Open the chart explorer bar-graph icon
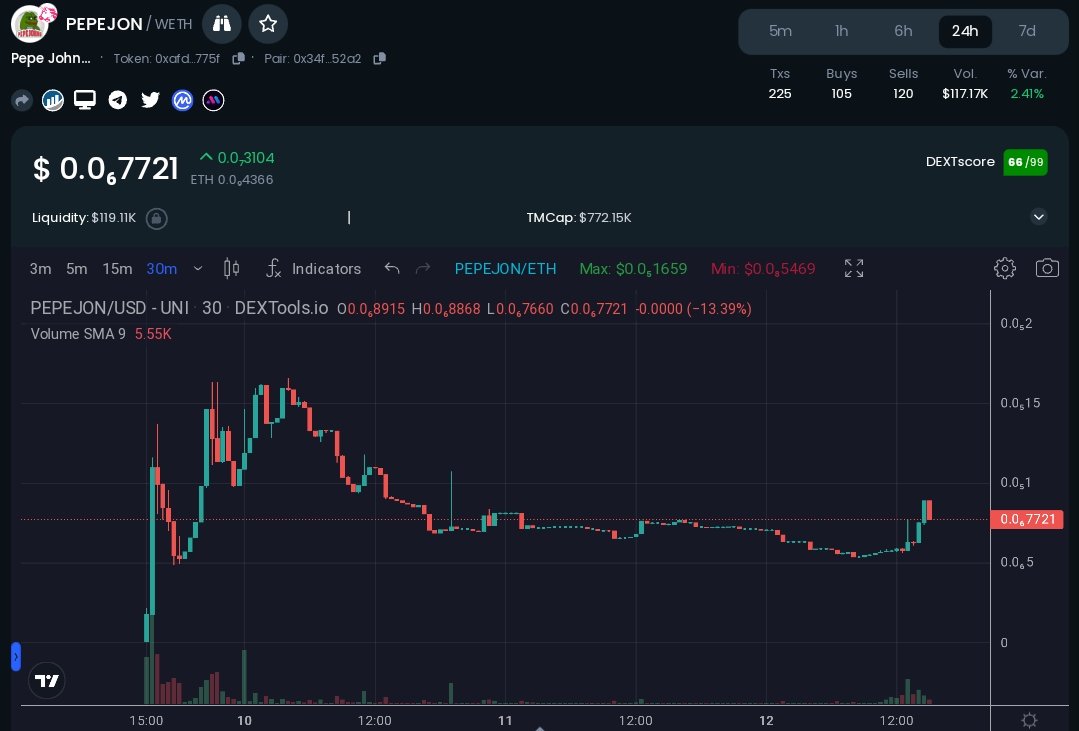Screen dimensions: 1079x731 pos(52,100)
